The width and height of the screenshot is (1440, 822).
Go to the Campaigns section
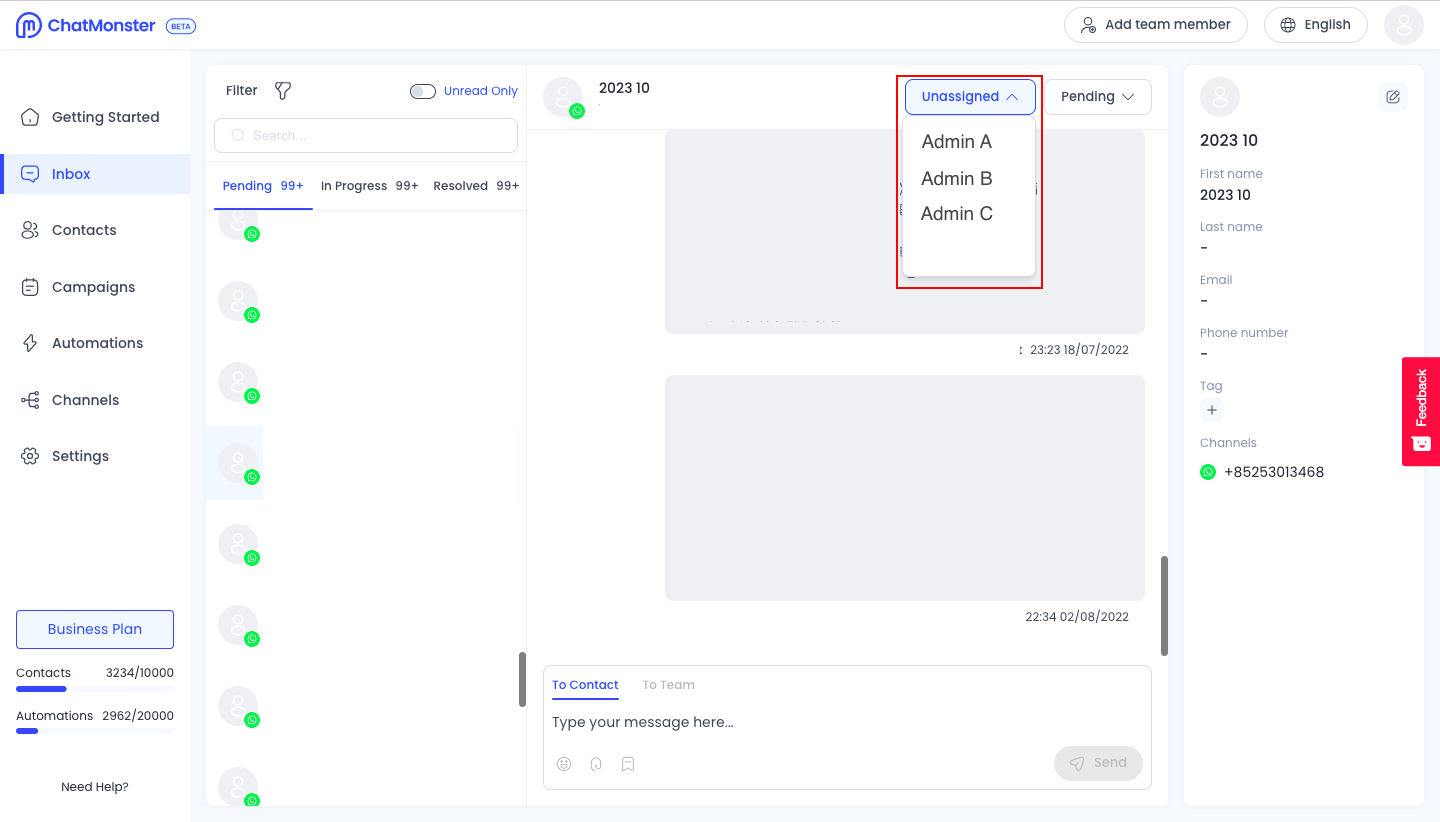coord(93,287)
